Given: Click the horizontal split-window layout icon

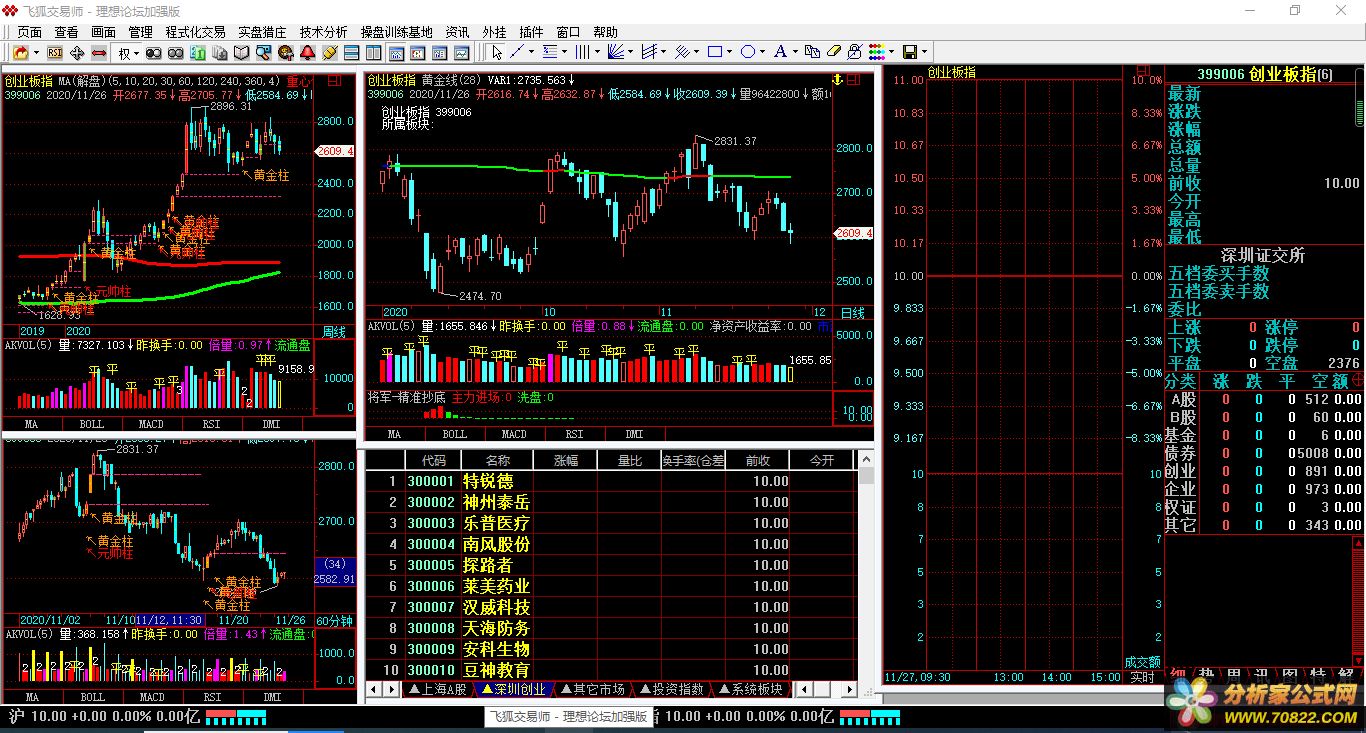Looking at the screenshot, I should click(351, 53).
